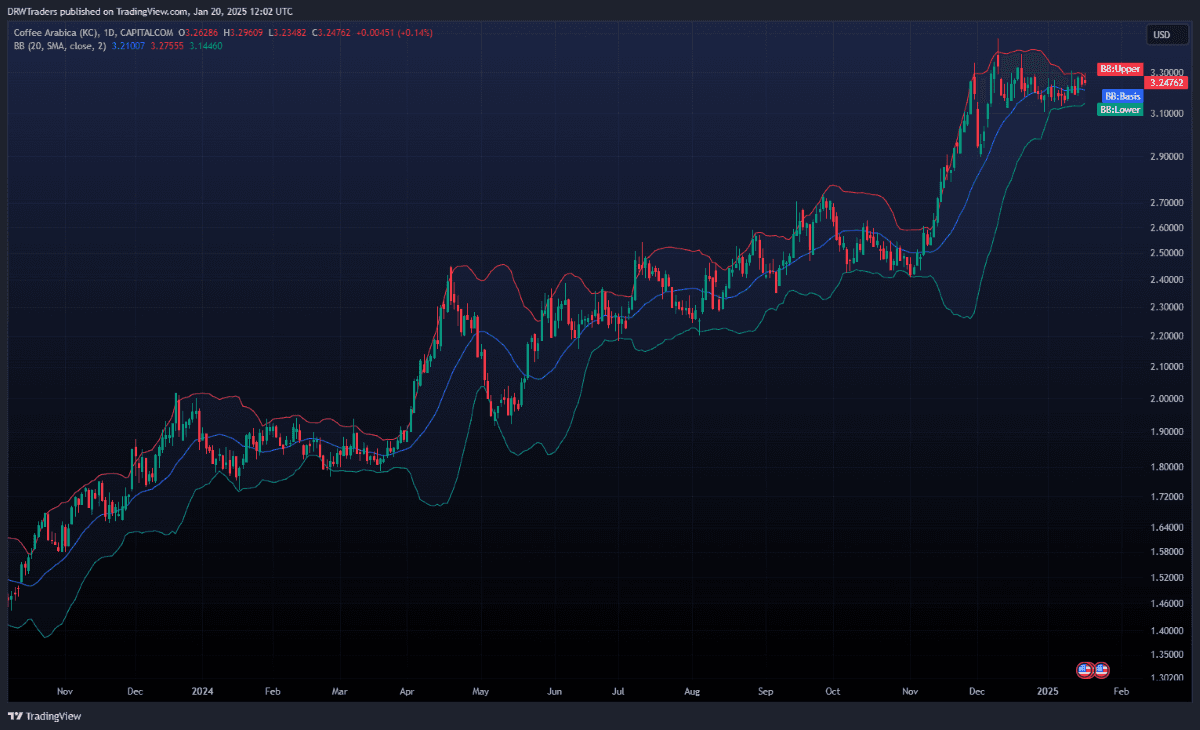Click the TradingView logo in bottom corner
This screenshot has width=1200, height=730.
coord(44,716)
